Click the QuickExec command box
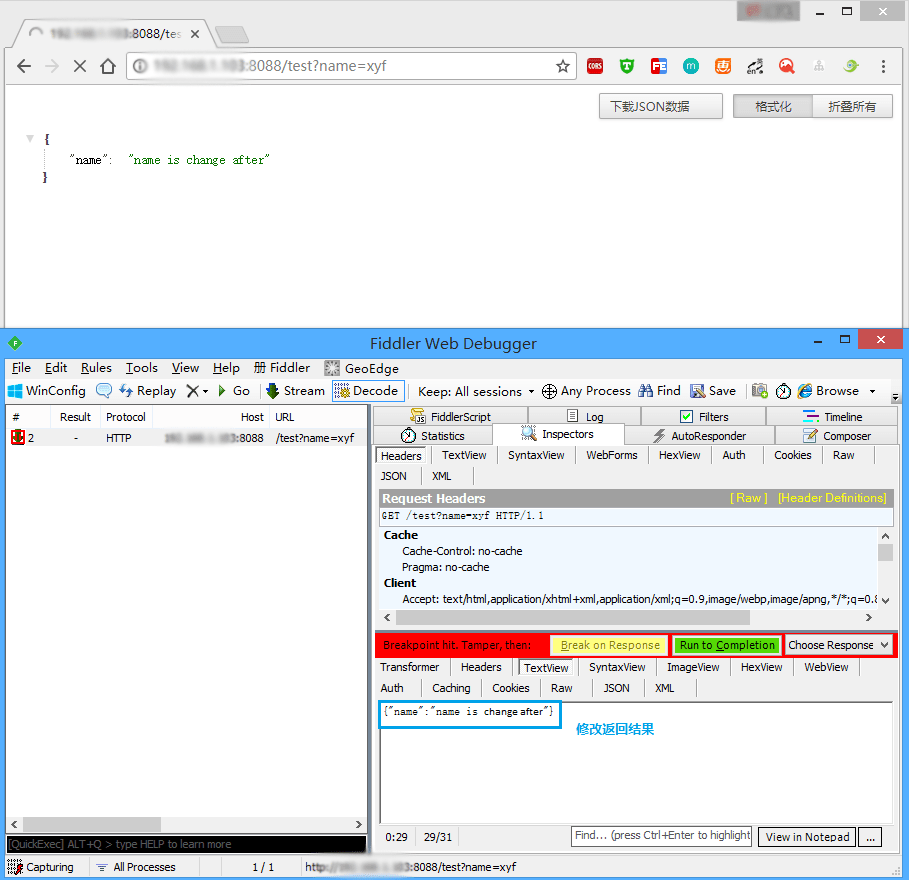The height and width of the screenshot is (880, 909). pyautogui.click(x=186, y=844)
